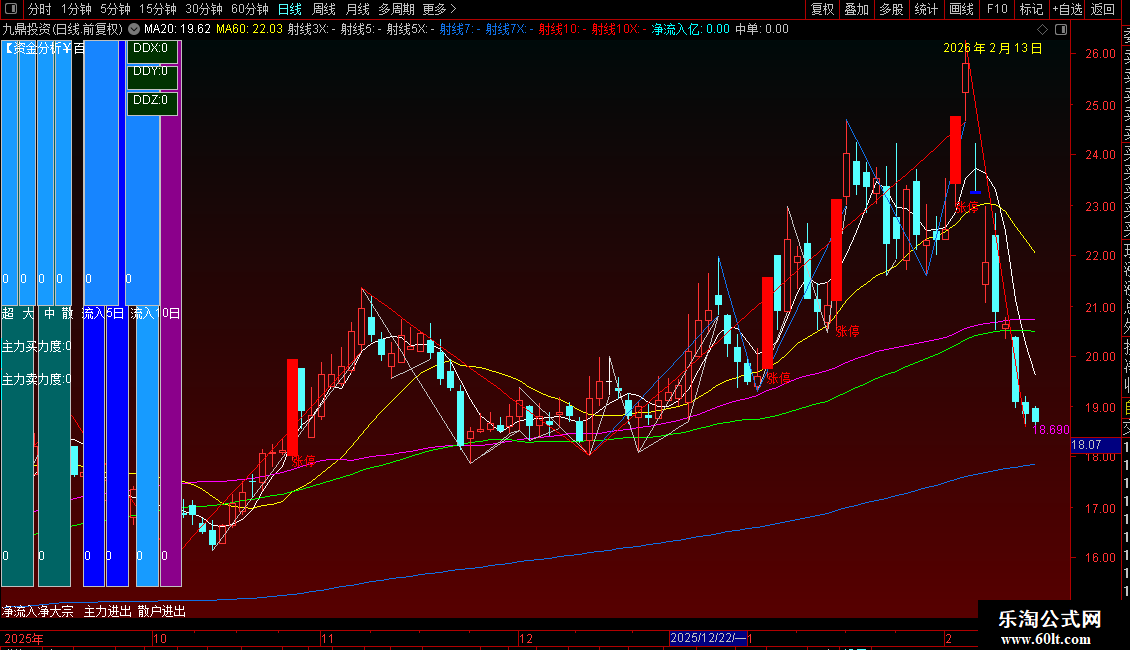Click the MA20: 19.62 indicator value
The width and height of the screenshot is (1130, 650).
coord(177,30)
